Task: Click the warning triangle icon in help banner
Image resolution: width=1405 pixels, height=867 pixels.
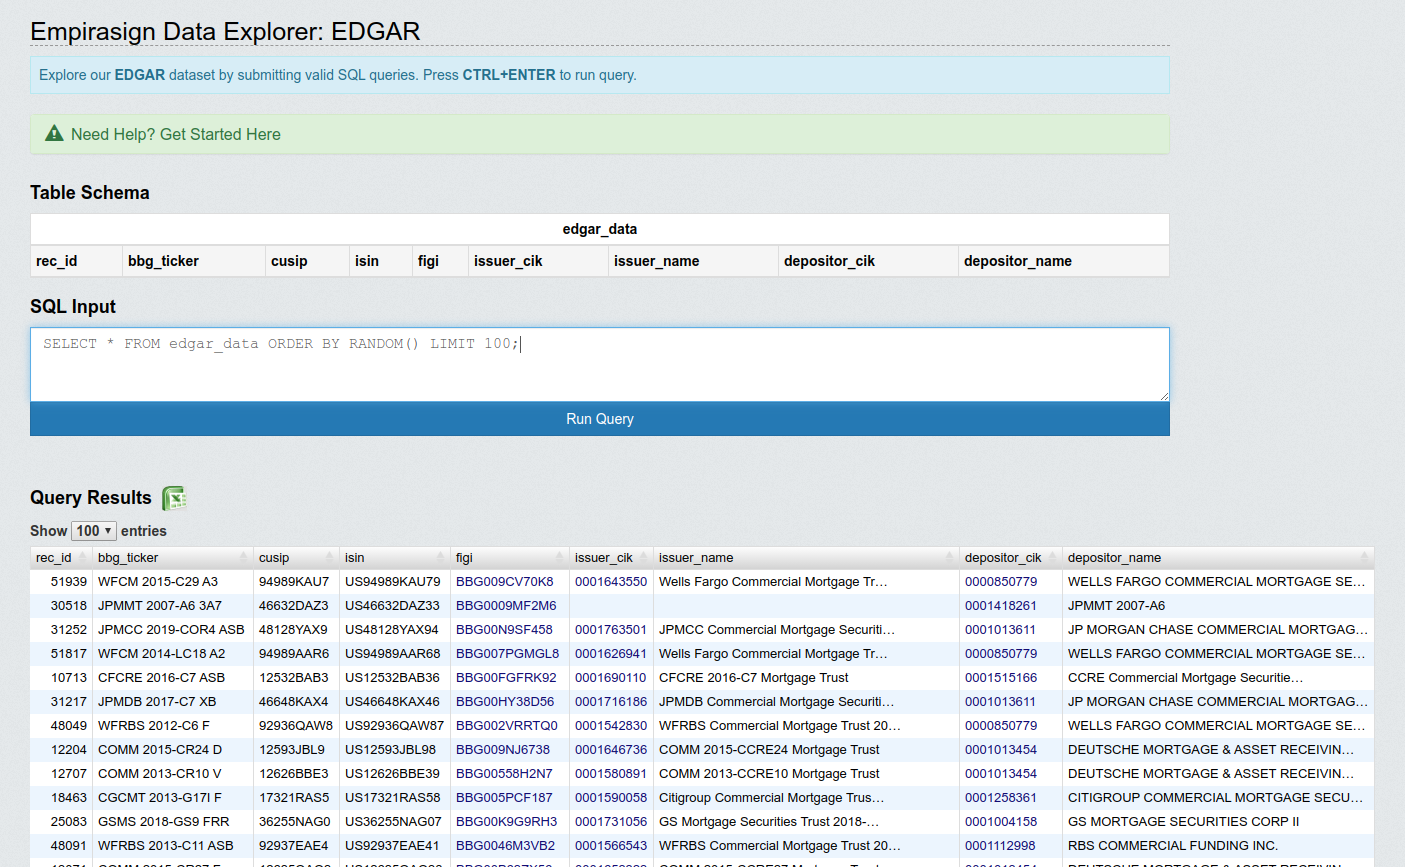Action: [x=54, y=134]
